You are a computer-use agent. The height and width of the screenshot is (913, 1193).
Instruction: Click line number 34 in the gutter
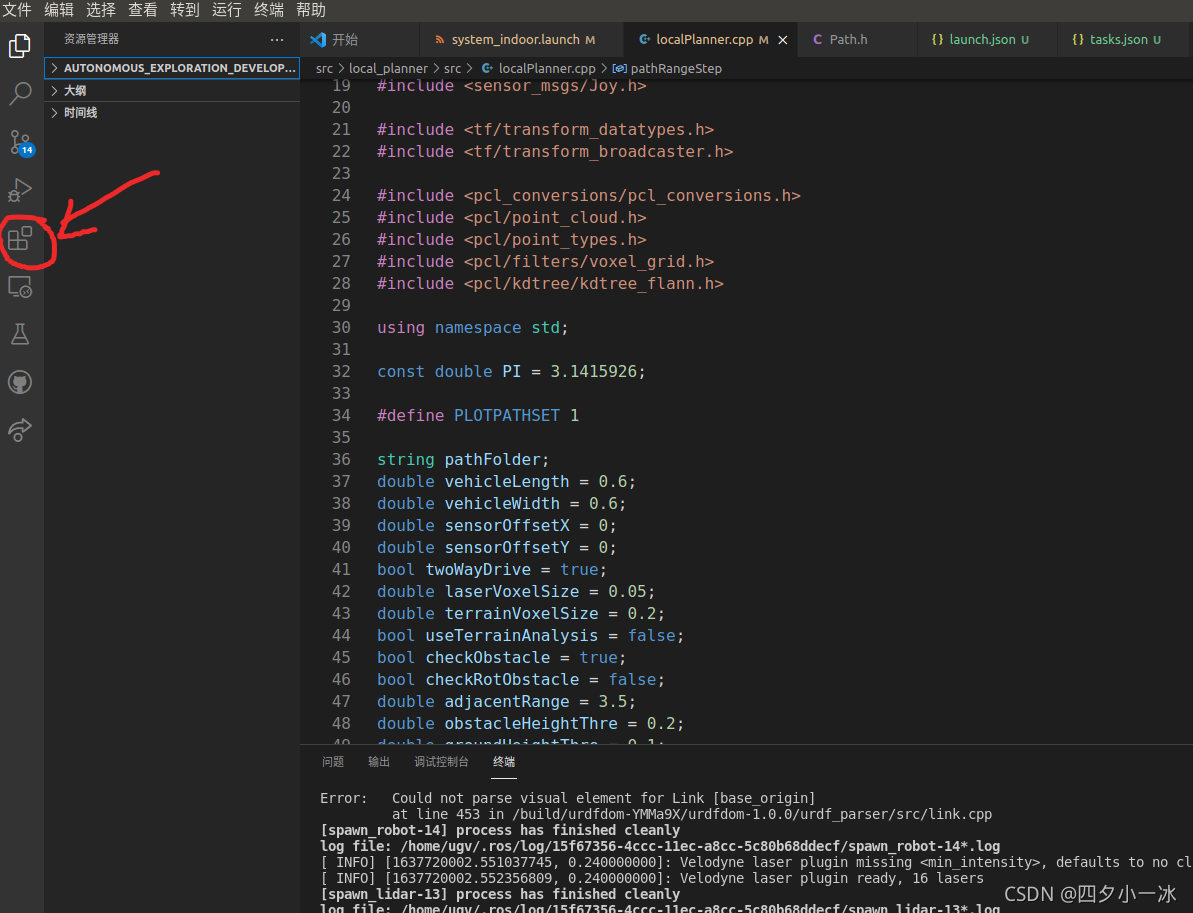341,415
